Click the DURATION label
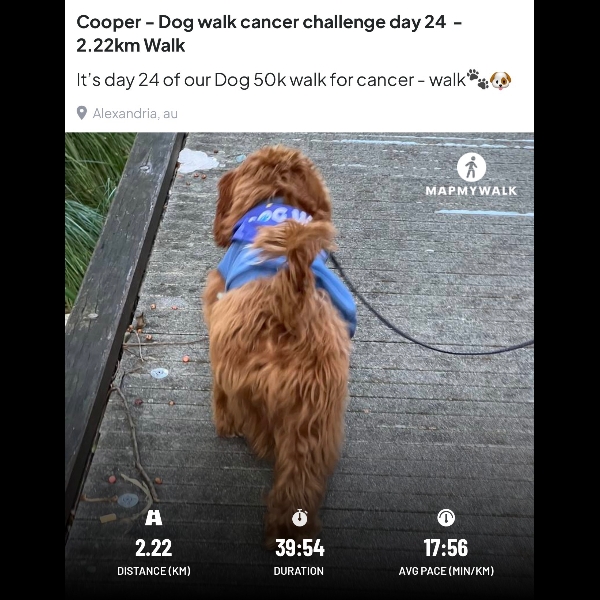The width and height of the screenshot is (600, 600). pyautogui.click(x=298, y=571)
